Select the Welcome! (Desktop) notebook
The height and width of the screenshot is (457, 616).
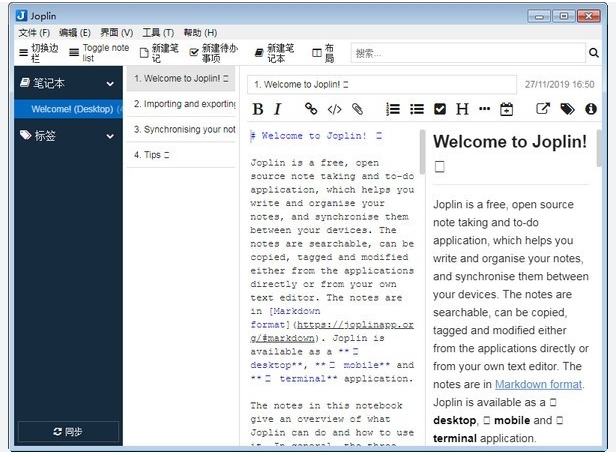(68, 109)
